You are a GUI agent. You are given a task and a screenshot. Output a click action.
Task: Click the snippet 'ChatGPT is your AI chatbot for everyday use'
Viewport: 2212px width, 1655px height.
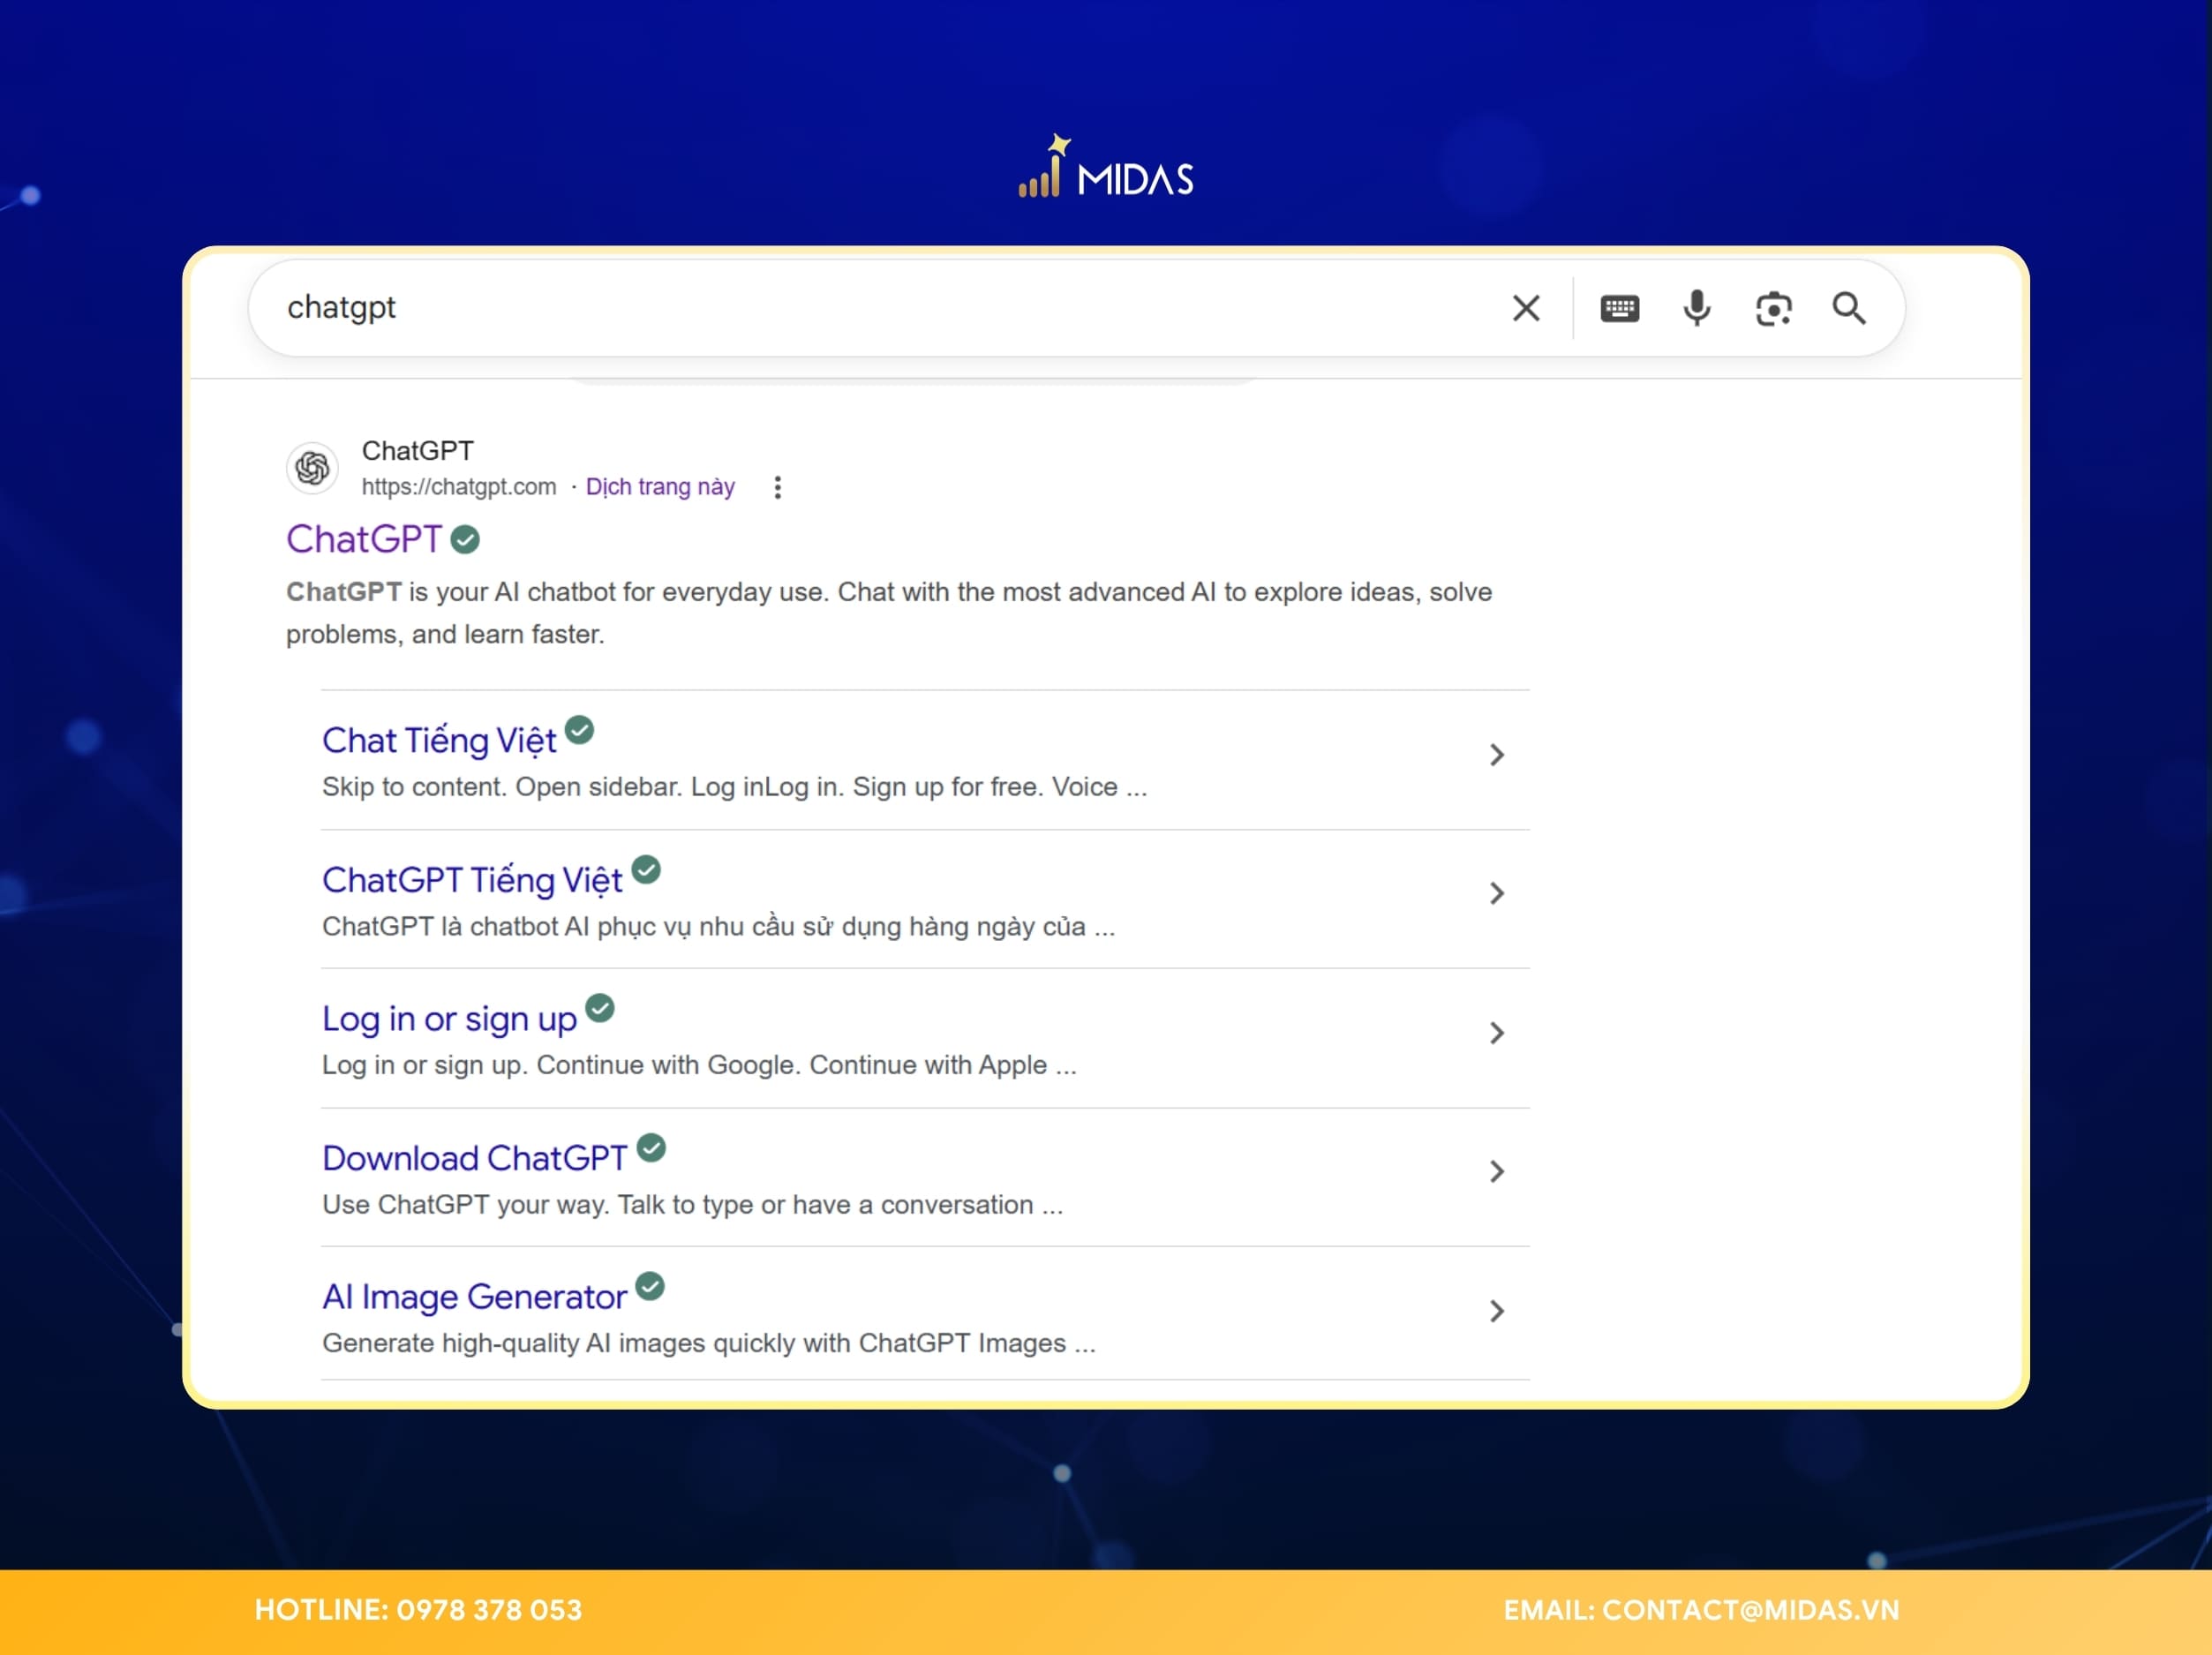coord(889,613)
